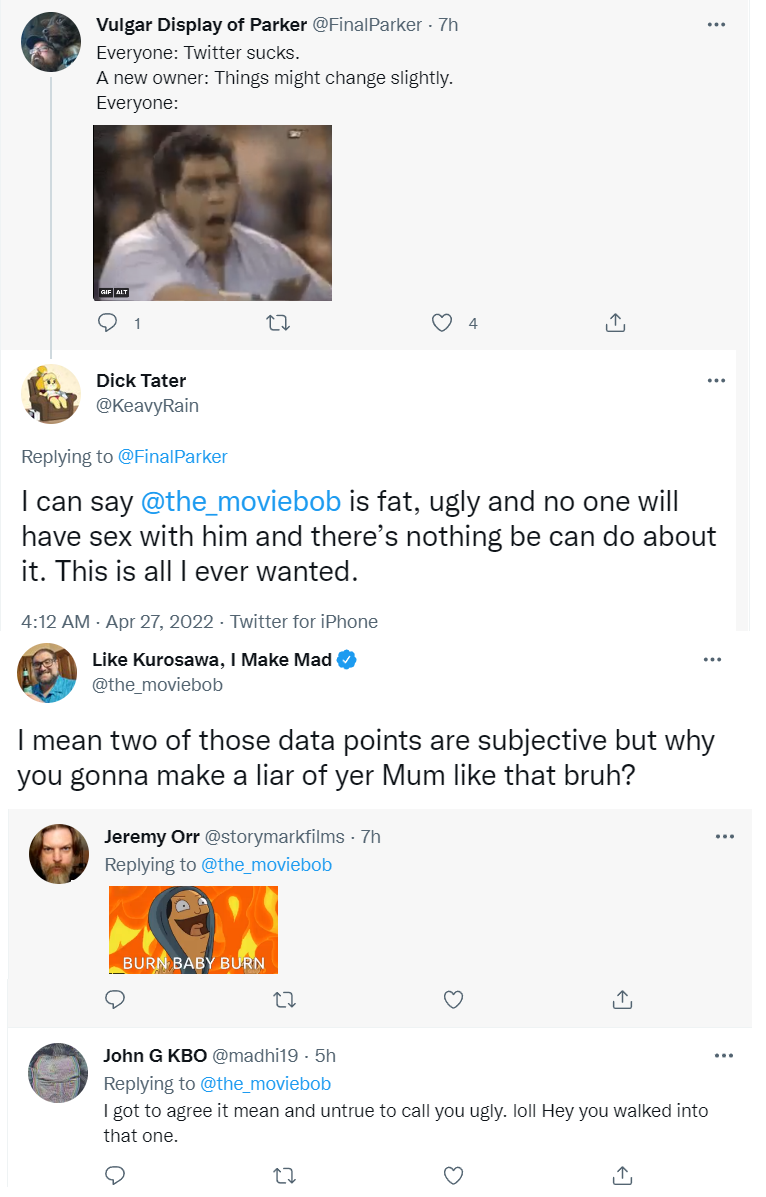Retweet John G KBO's reply

pos(285,1176)
